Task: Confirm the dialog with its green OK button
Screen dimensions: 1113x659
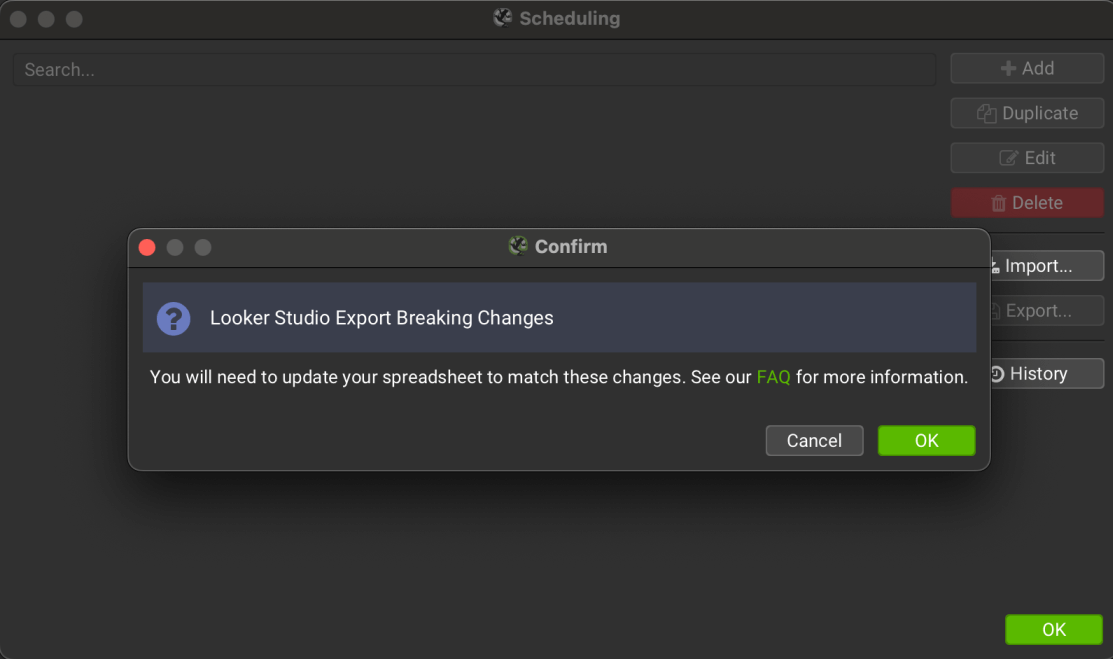Action: click(926, 441)
